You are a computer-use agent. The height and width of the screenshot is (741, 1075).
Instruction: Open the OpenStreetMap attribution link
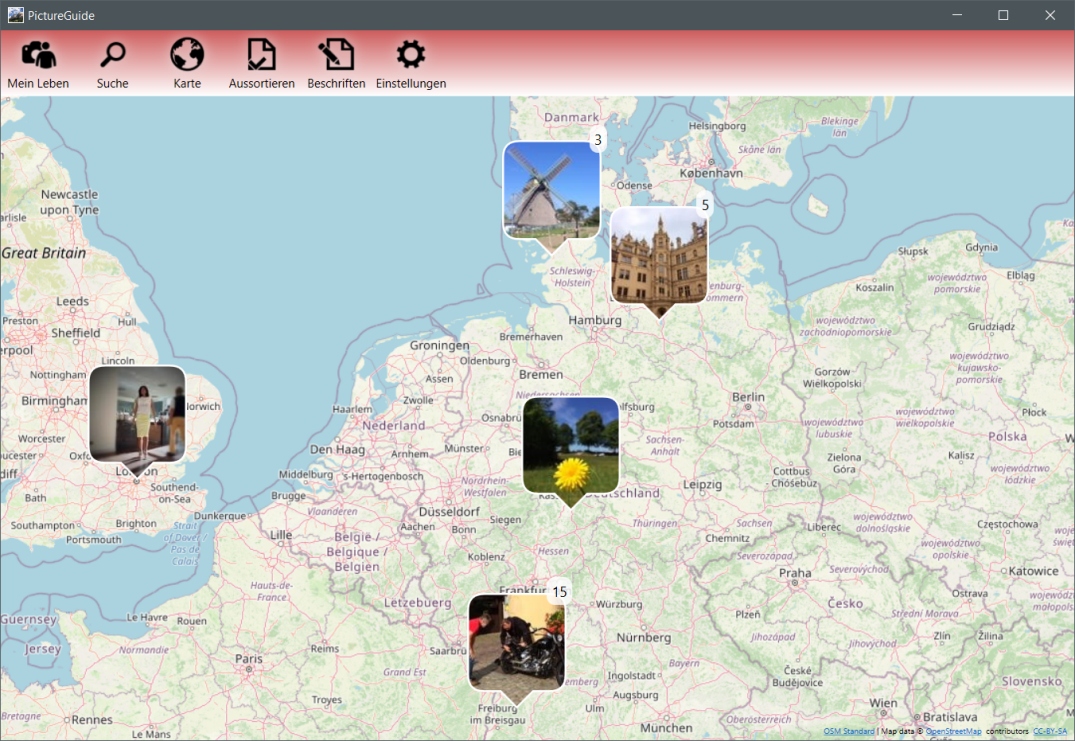click(x=954, y=731)
